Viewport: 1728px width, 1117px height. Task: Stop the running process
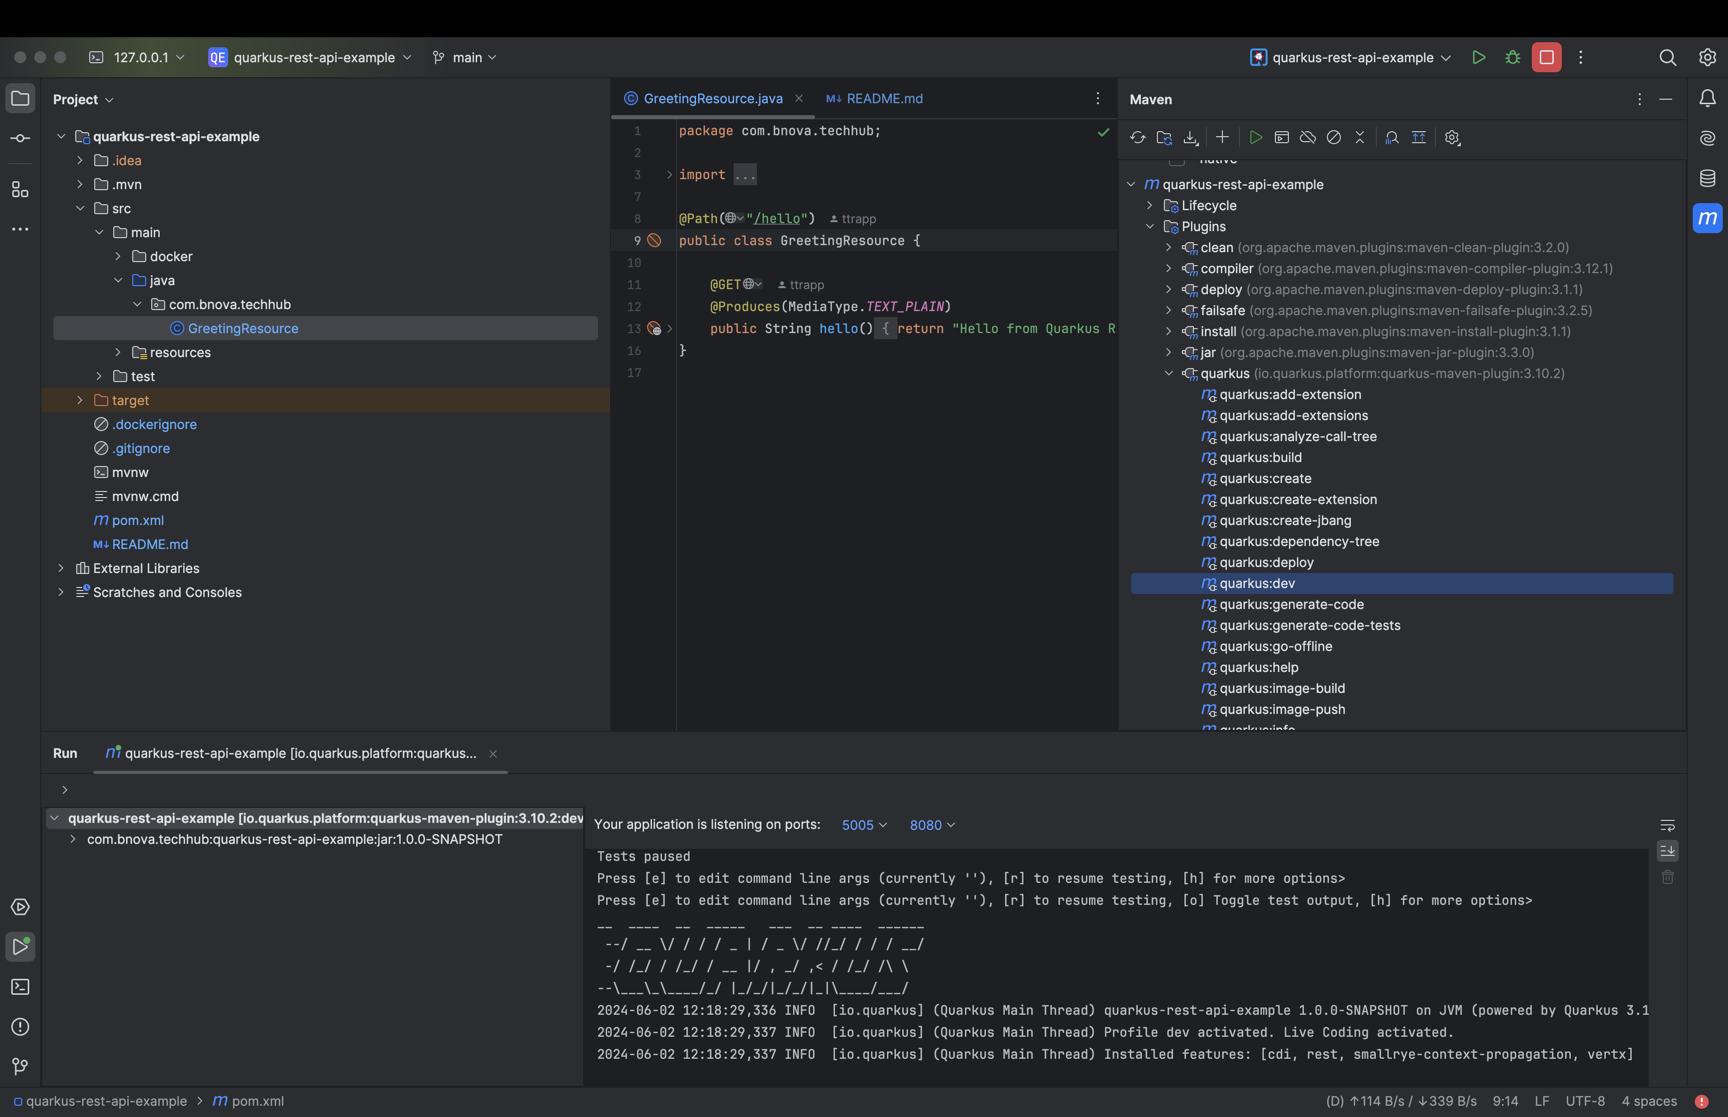pos(1547,58)
